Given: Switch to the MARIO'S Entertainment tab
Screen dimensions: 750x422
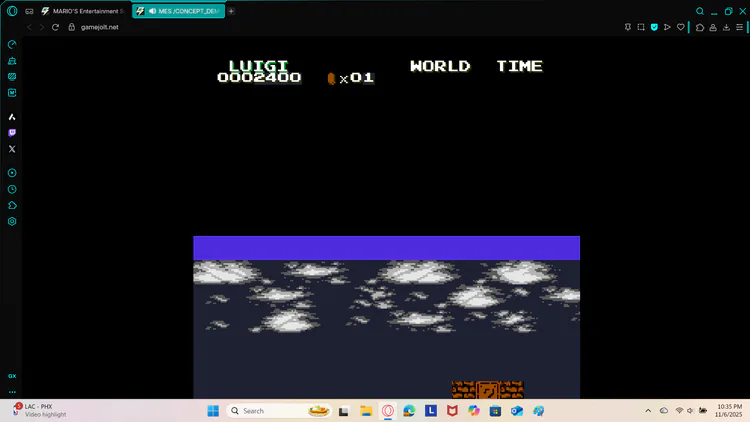Looking at the screenshot, I should tap(82, 11).
